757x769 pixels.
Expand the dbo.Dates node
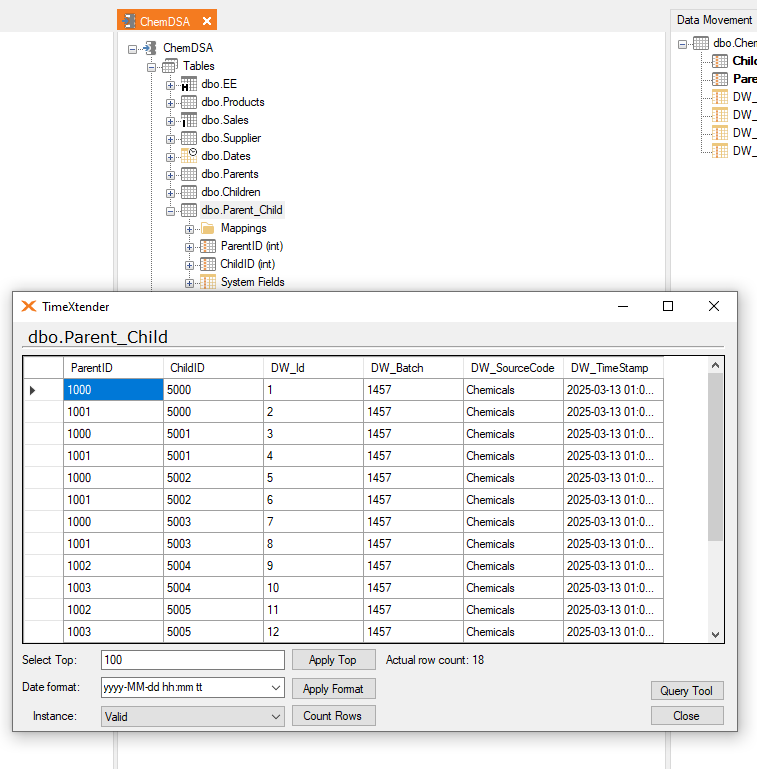coord(170,157)
